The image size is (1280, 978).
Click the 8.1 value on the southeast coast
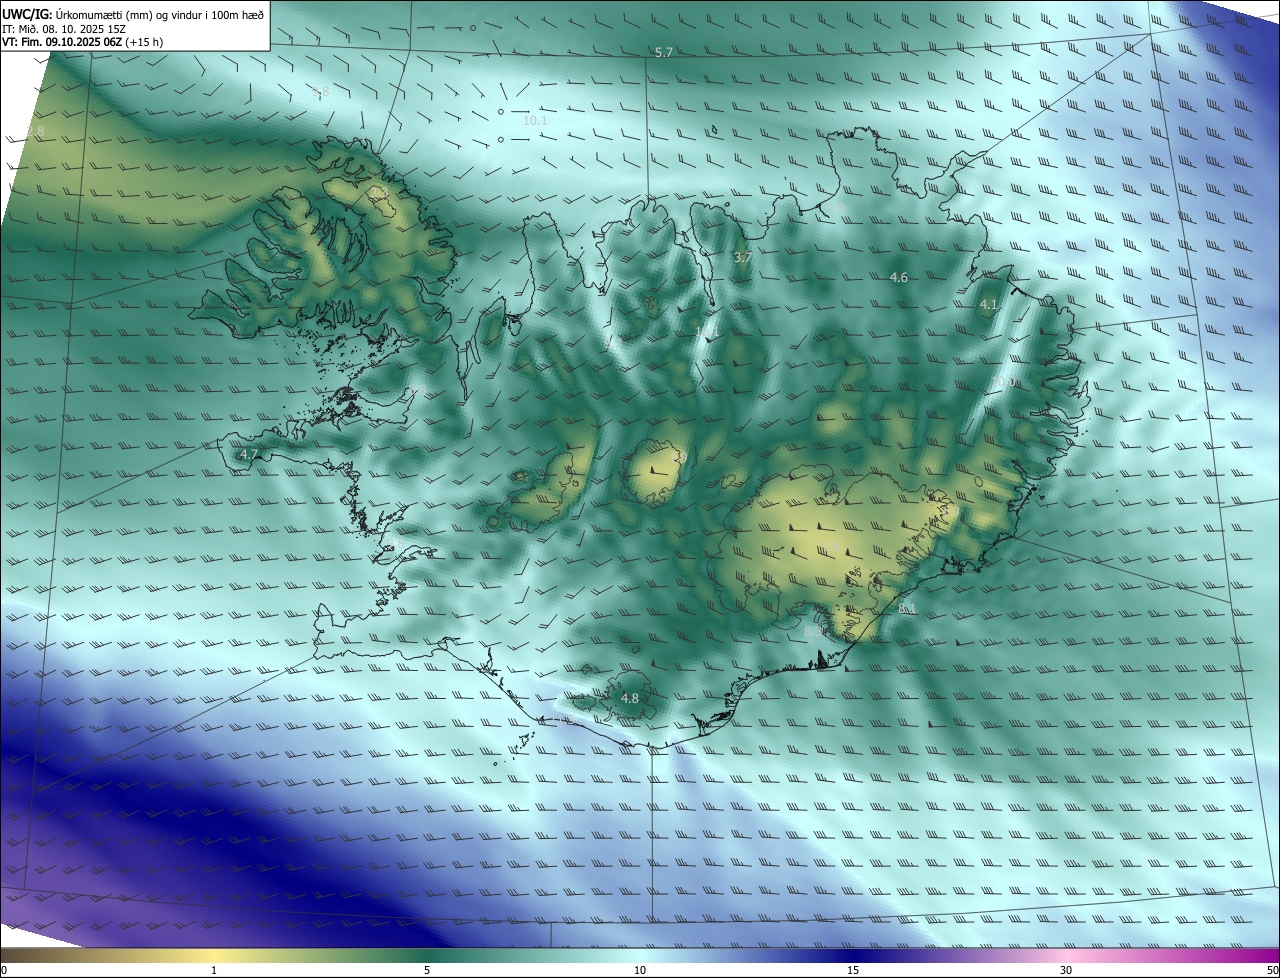(907, 608)
